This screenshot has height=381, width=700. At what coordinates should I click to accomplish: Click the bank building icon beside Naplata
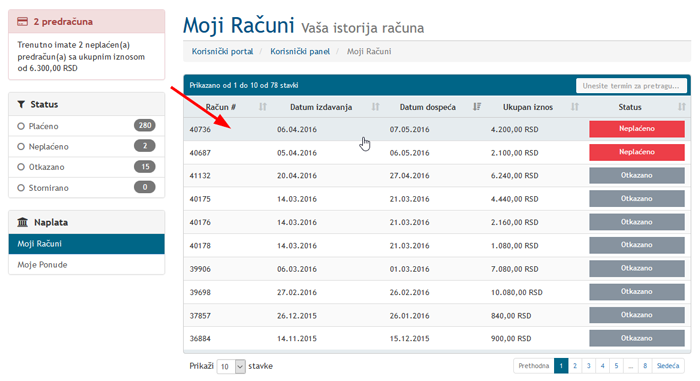pos(22,222)
